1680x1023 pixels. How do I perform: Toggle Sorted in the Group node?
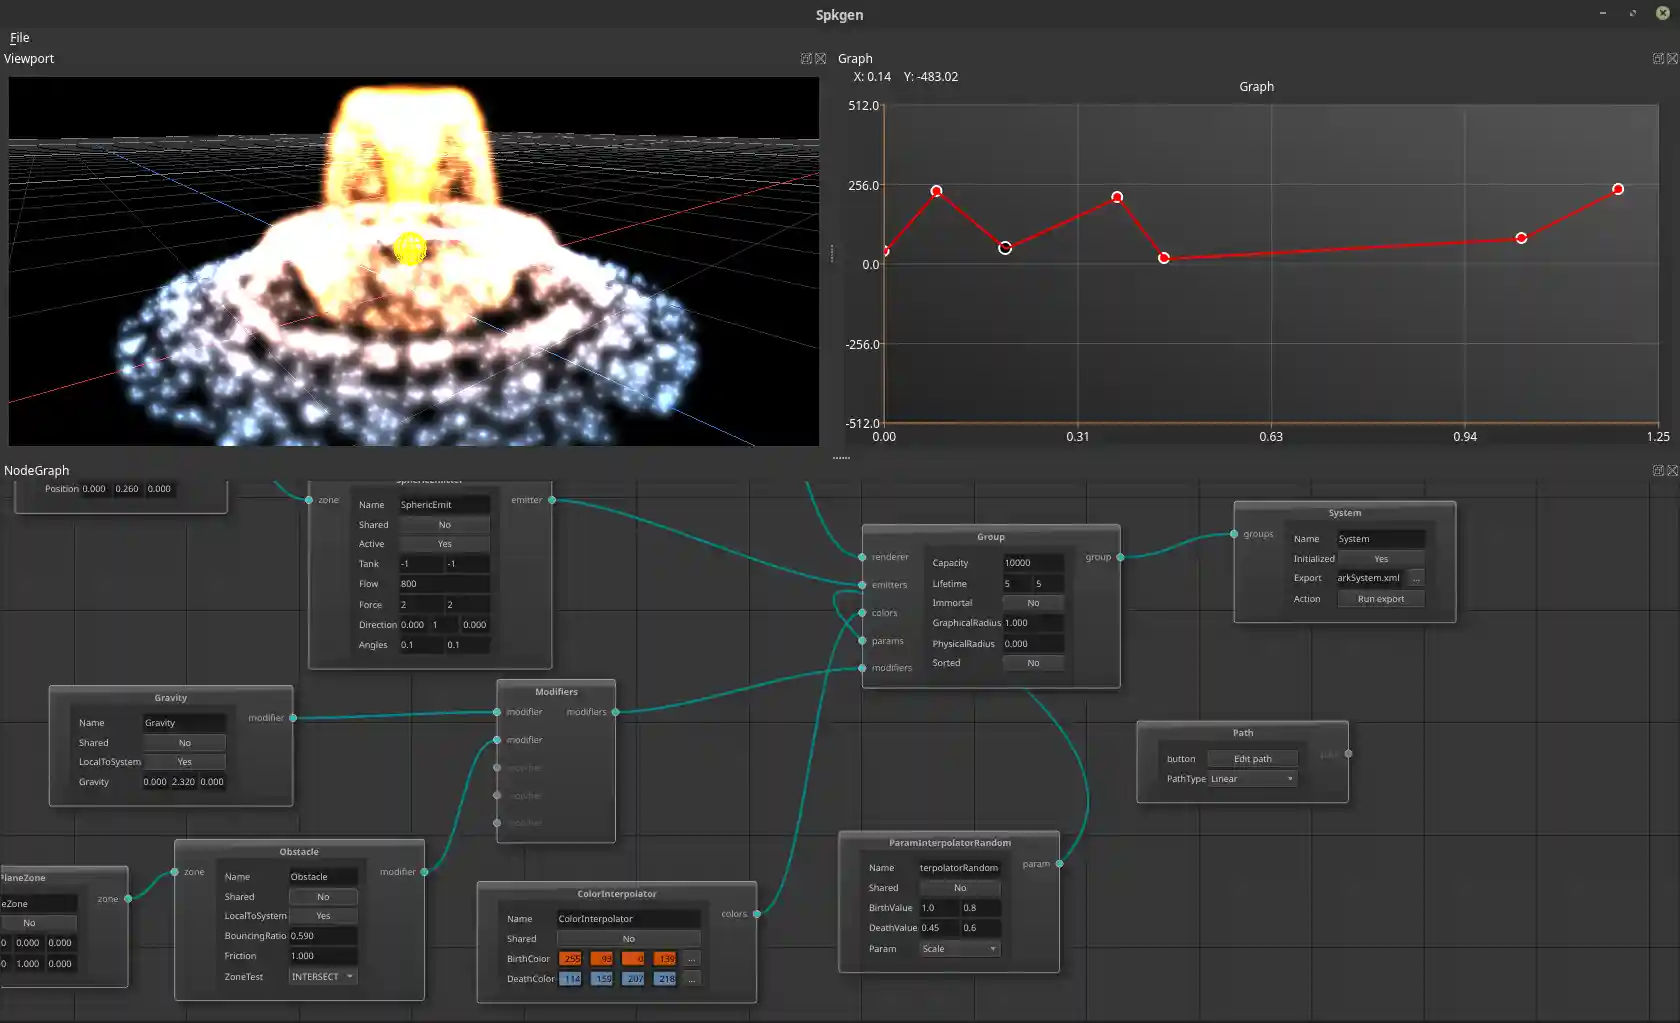[1033, 663]
